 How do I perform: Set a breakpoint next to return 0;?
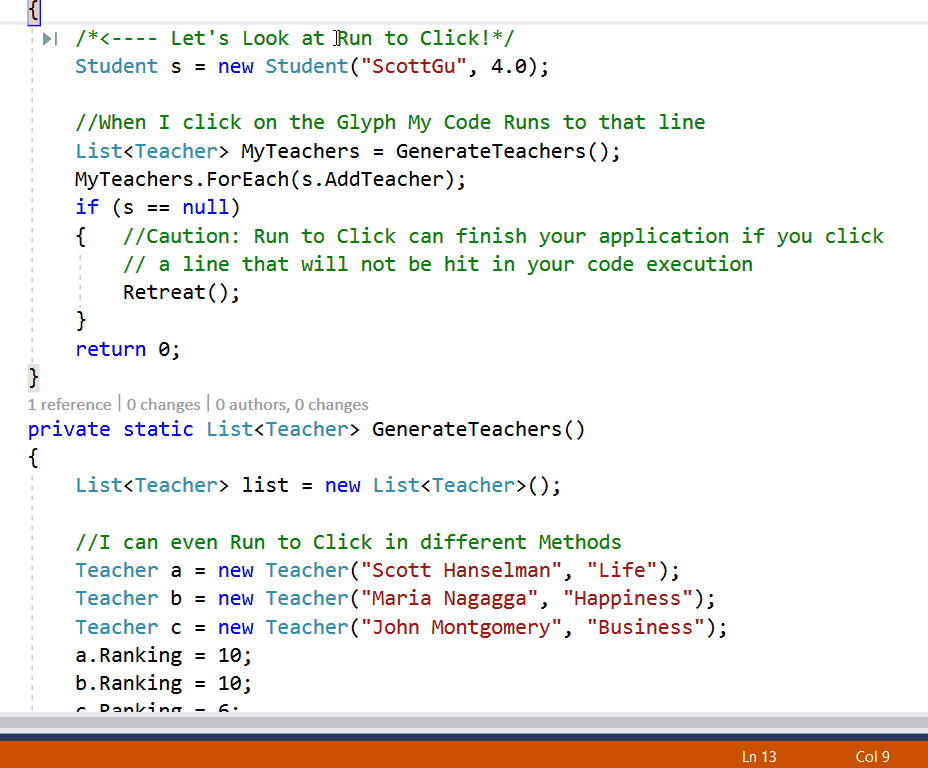point(10,349)
